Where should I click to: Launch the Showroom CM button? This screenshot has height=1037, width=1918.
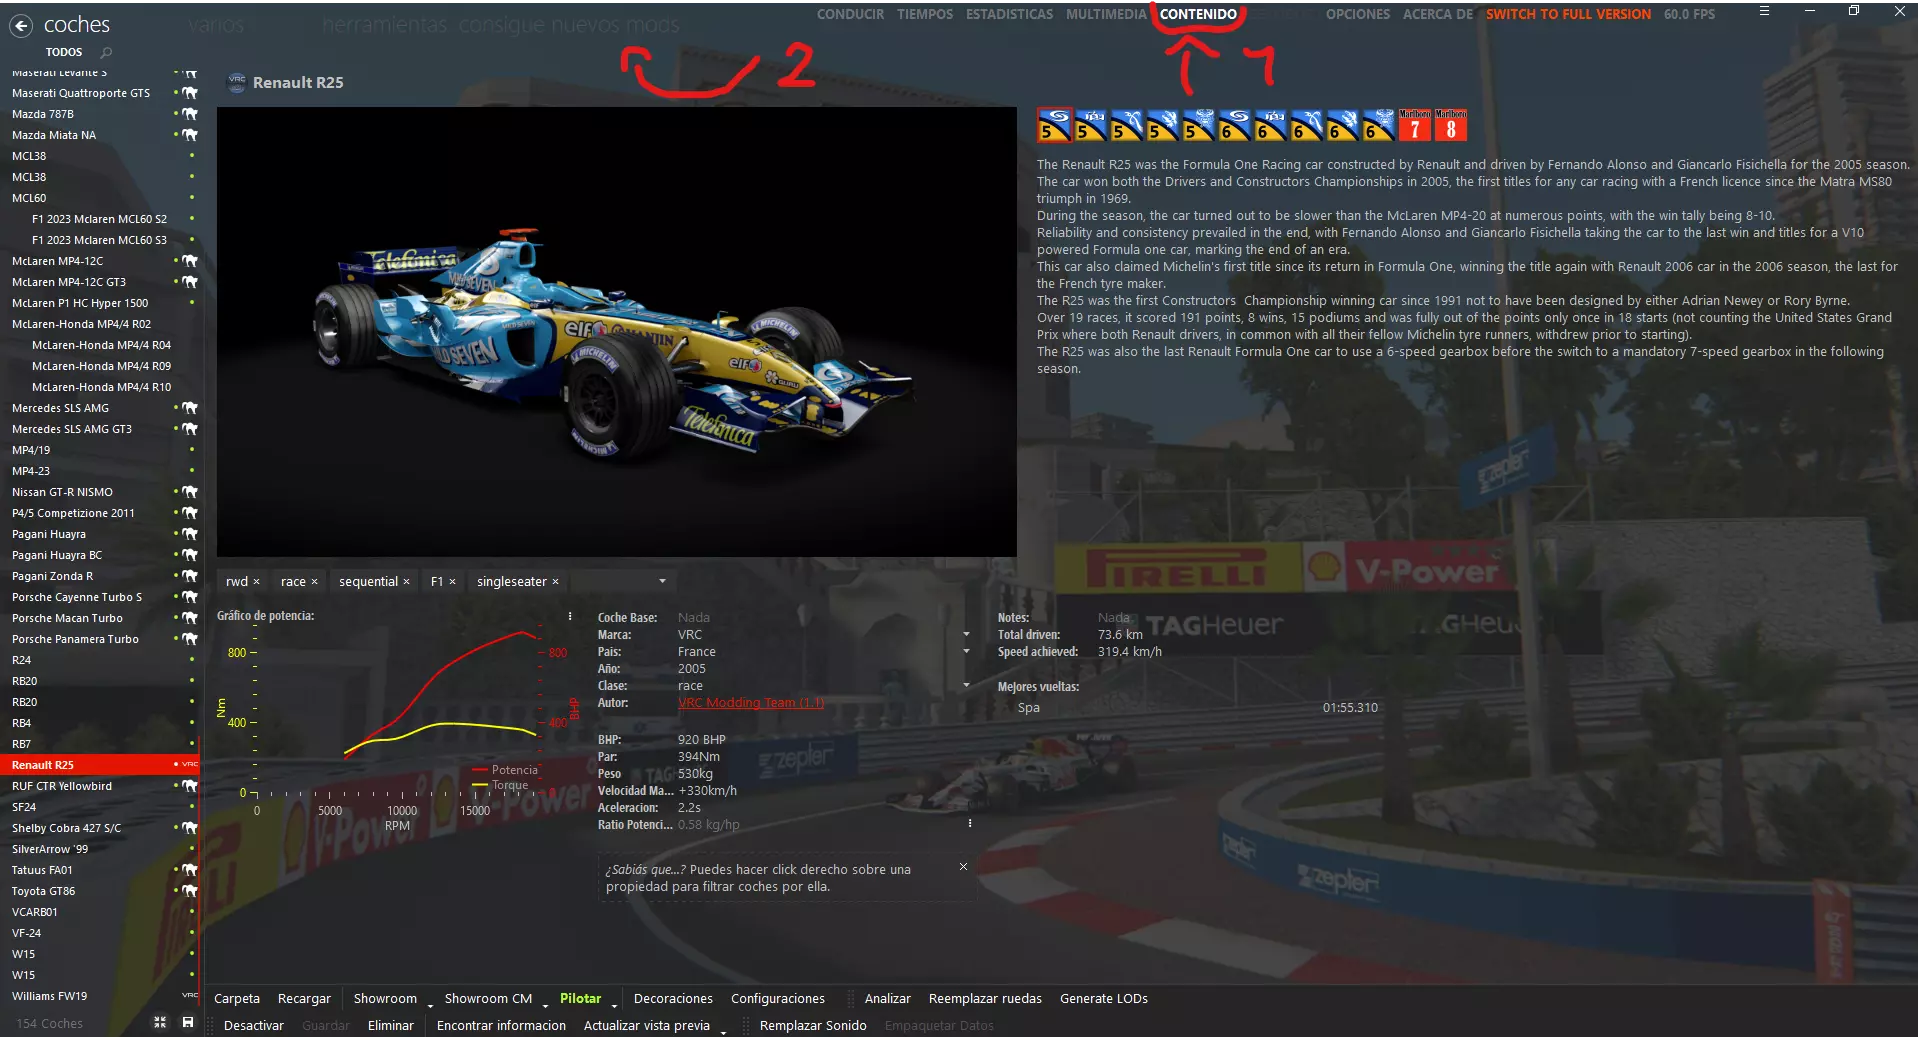tap(488, 998)
